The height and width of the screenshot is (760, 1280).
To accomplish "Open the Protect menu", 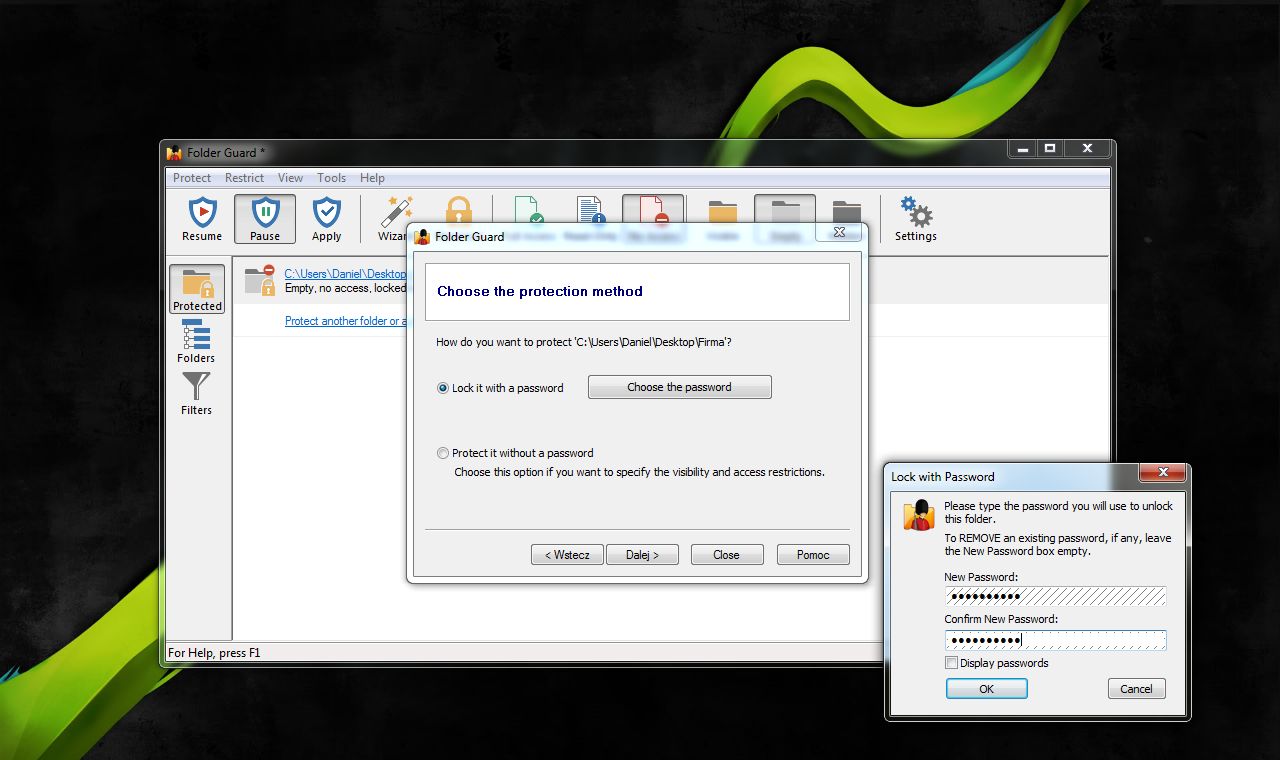I will (192, 178).
